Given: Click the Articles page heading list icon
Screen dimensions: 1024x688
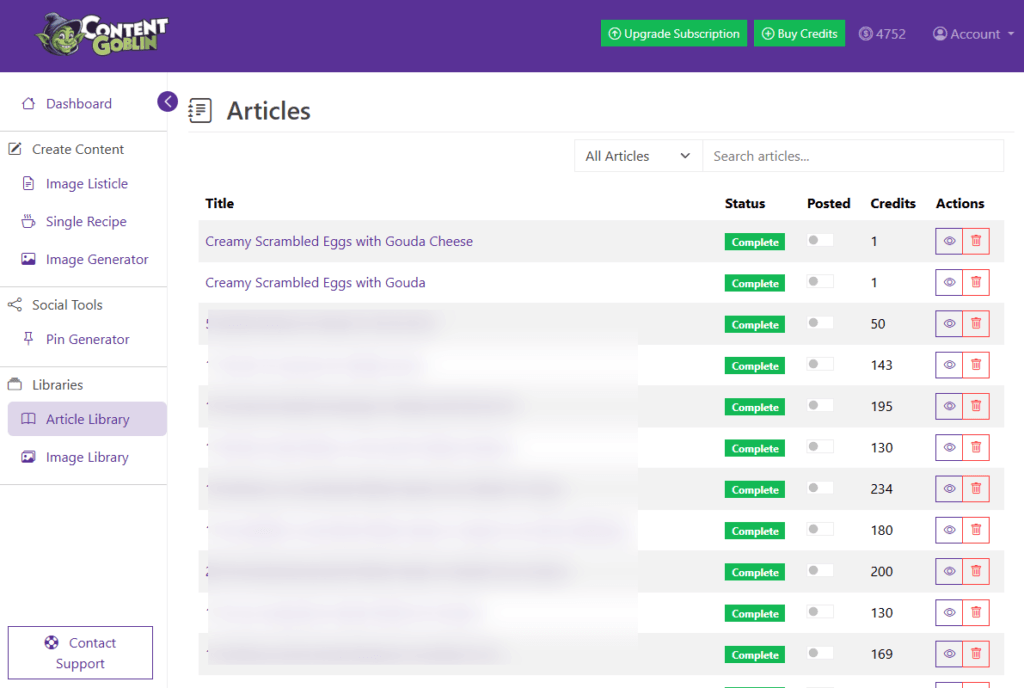Looking at the screenshot, I should tap(200, 110).
